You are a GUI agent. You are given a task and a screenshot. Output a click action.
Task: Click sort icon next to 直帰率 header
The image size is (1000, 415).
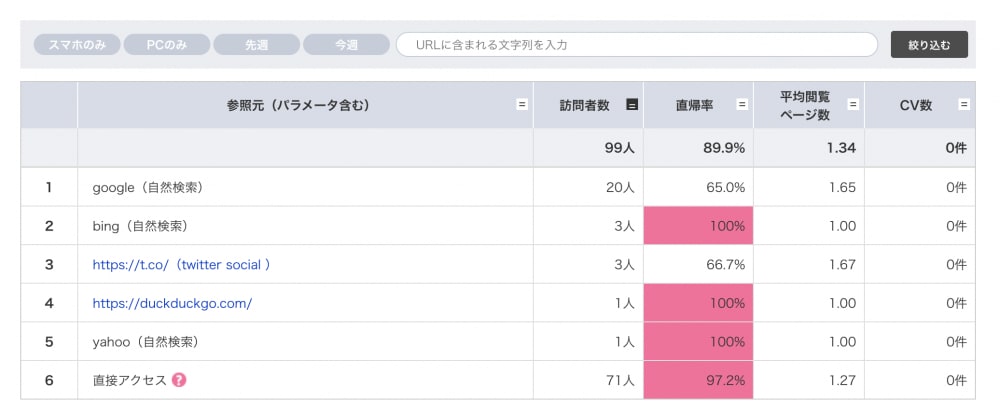[741, 105]
